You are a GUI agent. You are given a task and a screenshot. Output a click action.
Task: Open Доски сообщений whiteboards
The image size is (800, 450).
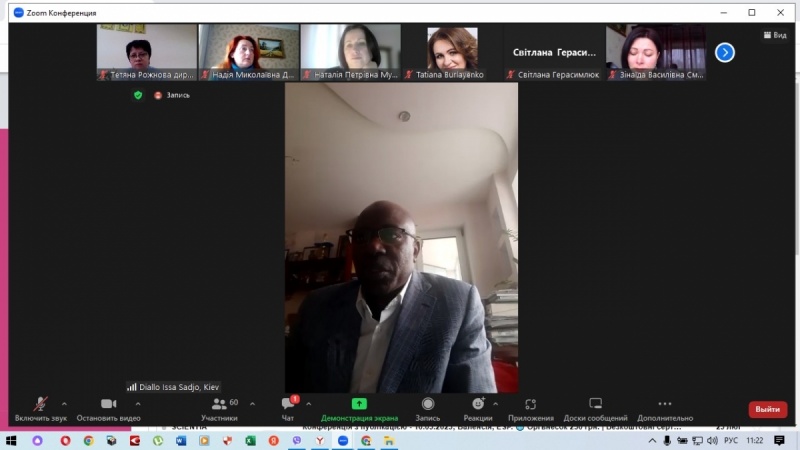pyautogui.click(x=595, y=409)
